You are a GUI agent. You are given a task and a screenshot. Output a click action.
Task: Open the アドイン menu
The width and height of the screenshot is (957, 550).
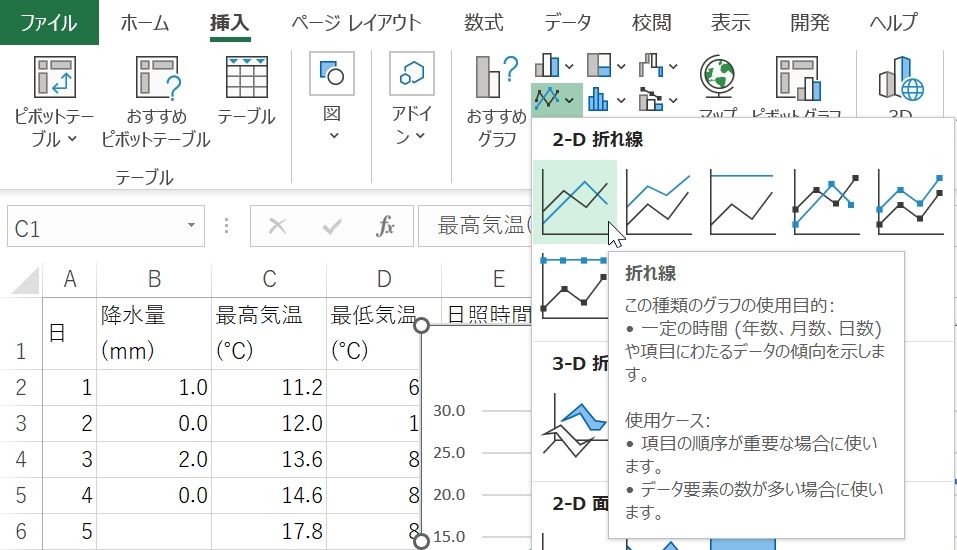[411, 98]
